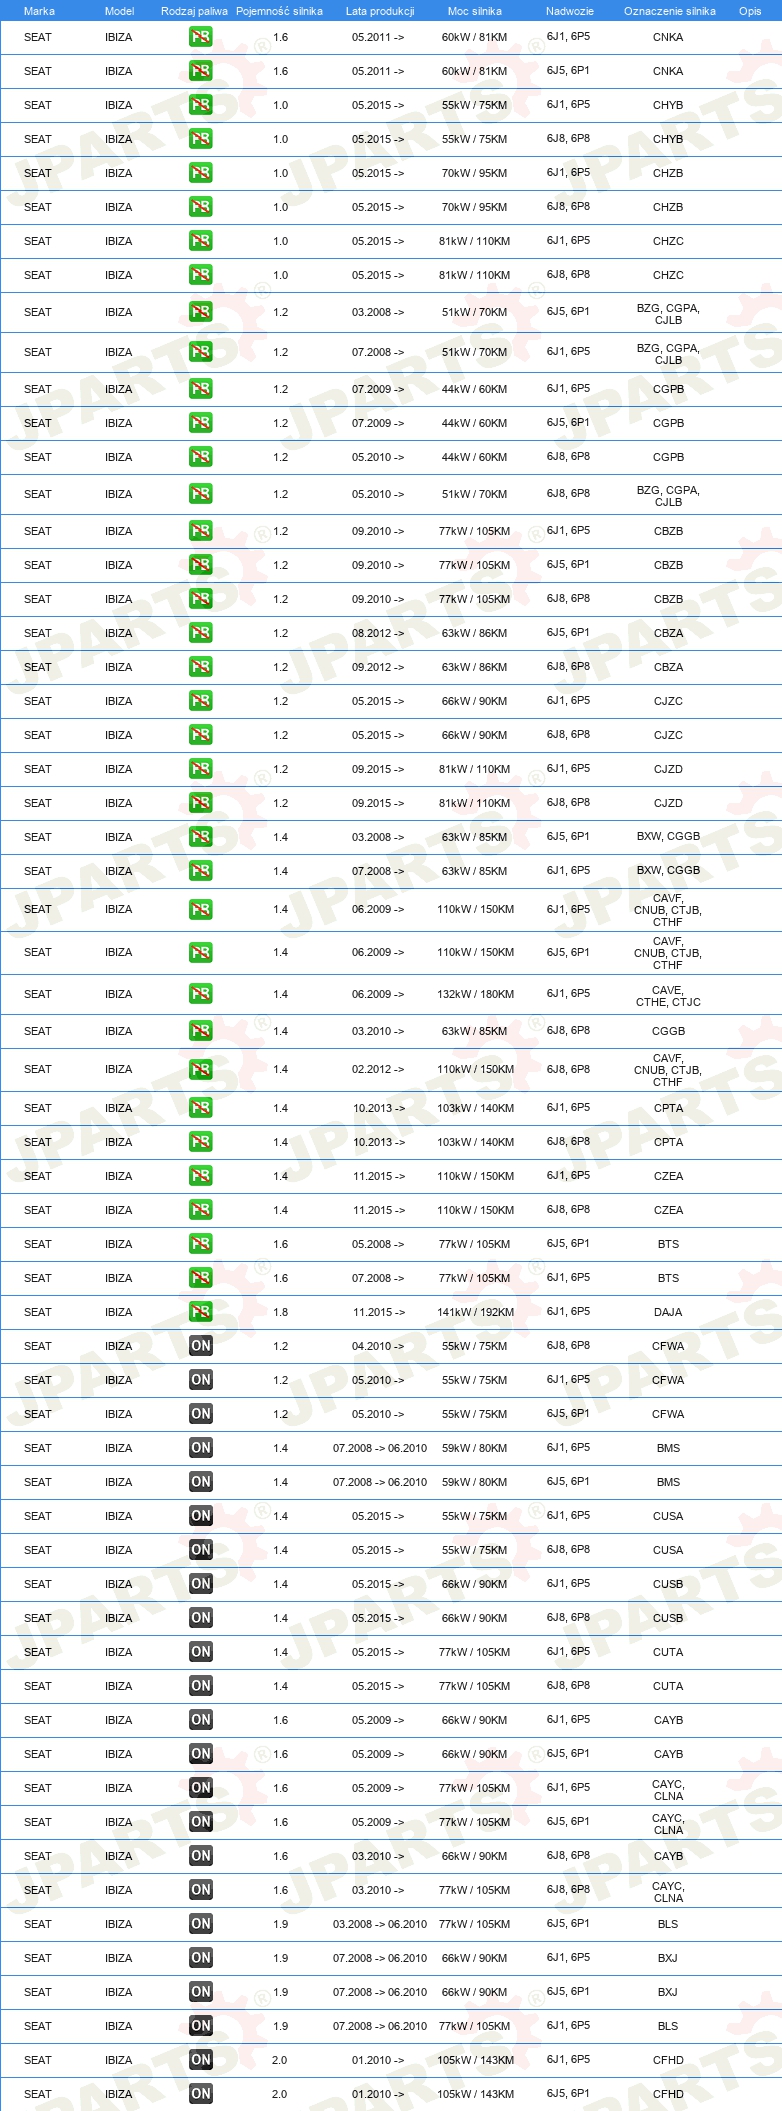Viewport: 782px width, 2111px height.
Task: Click the BTS code in the 07.2008 row
Action: coord(668,1278)
